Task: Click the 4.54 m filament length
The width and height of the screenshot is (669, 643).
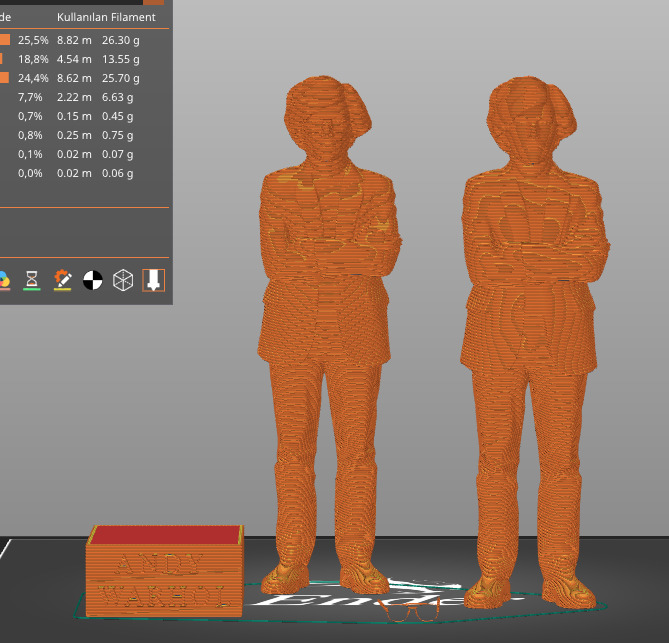Action: [74, 59]
